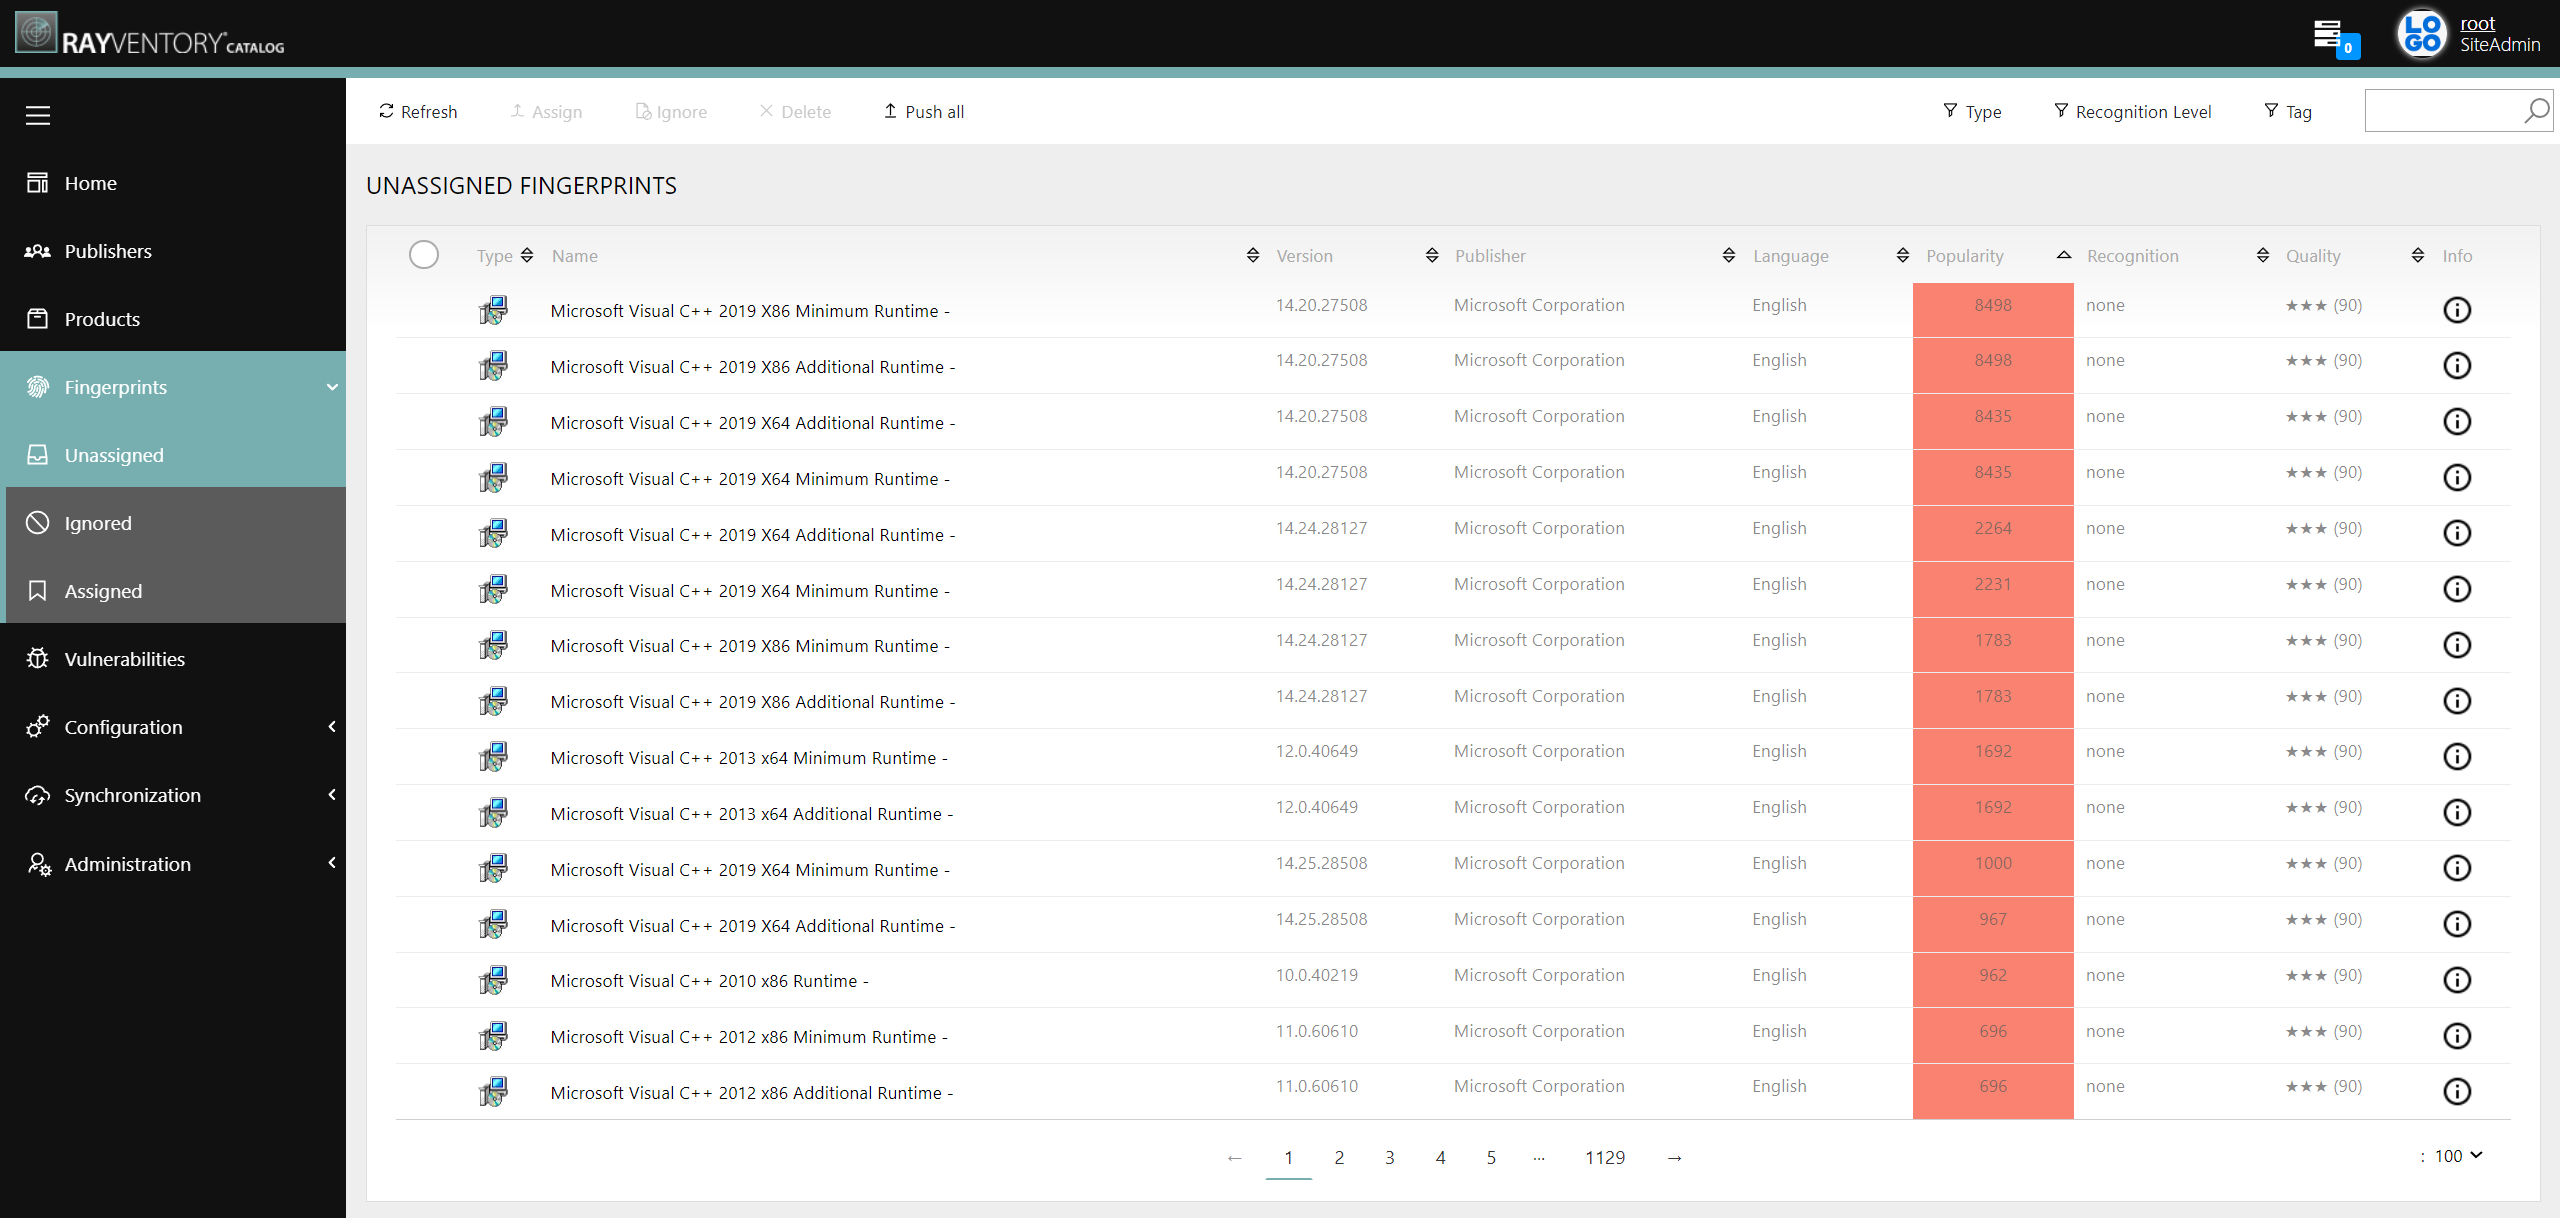Screen dimensions: 2560x1218
Task: Click Push all upload button
Action: pos(923,112)
